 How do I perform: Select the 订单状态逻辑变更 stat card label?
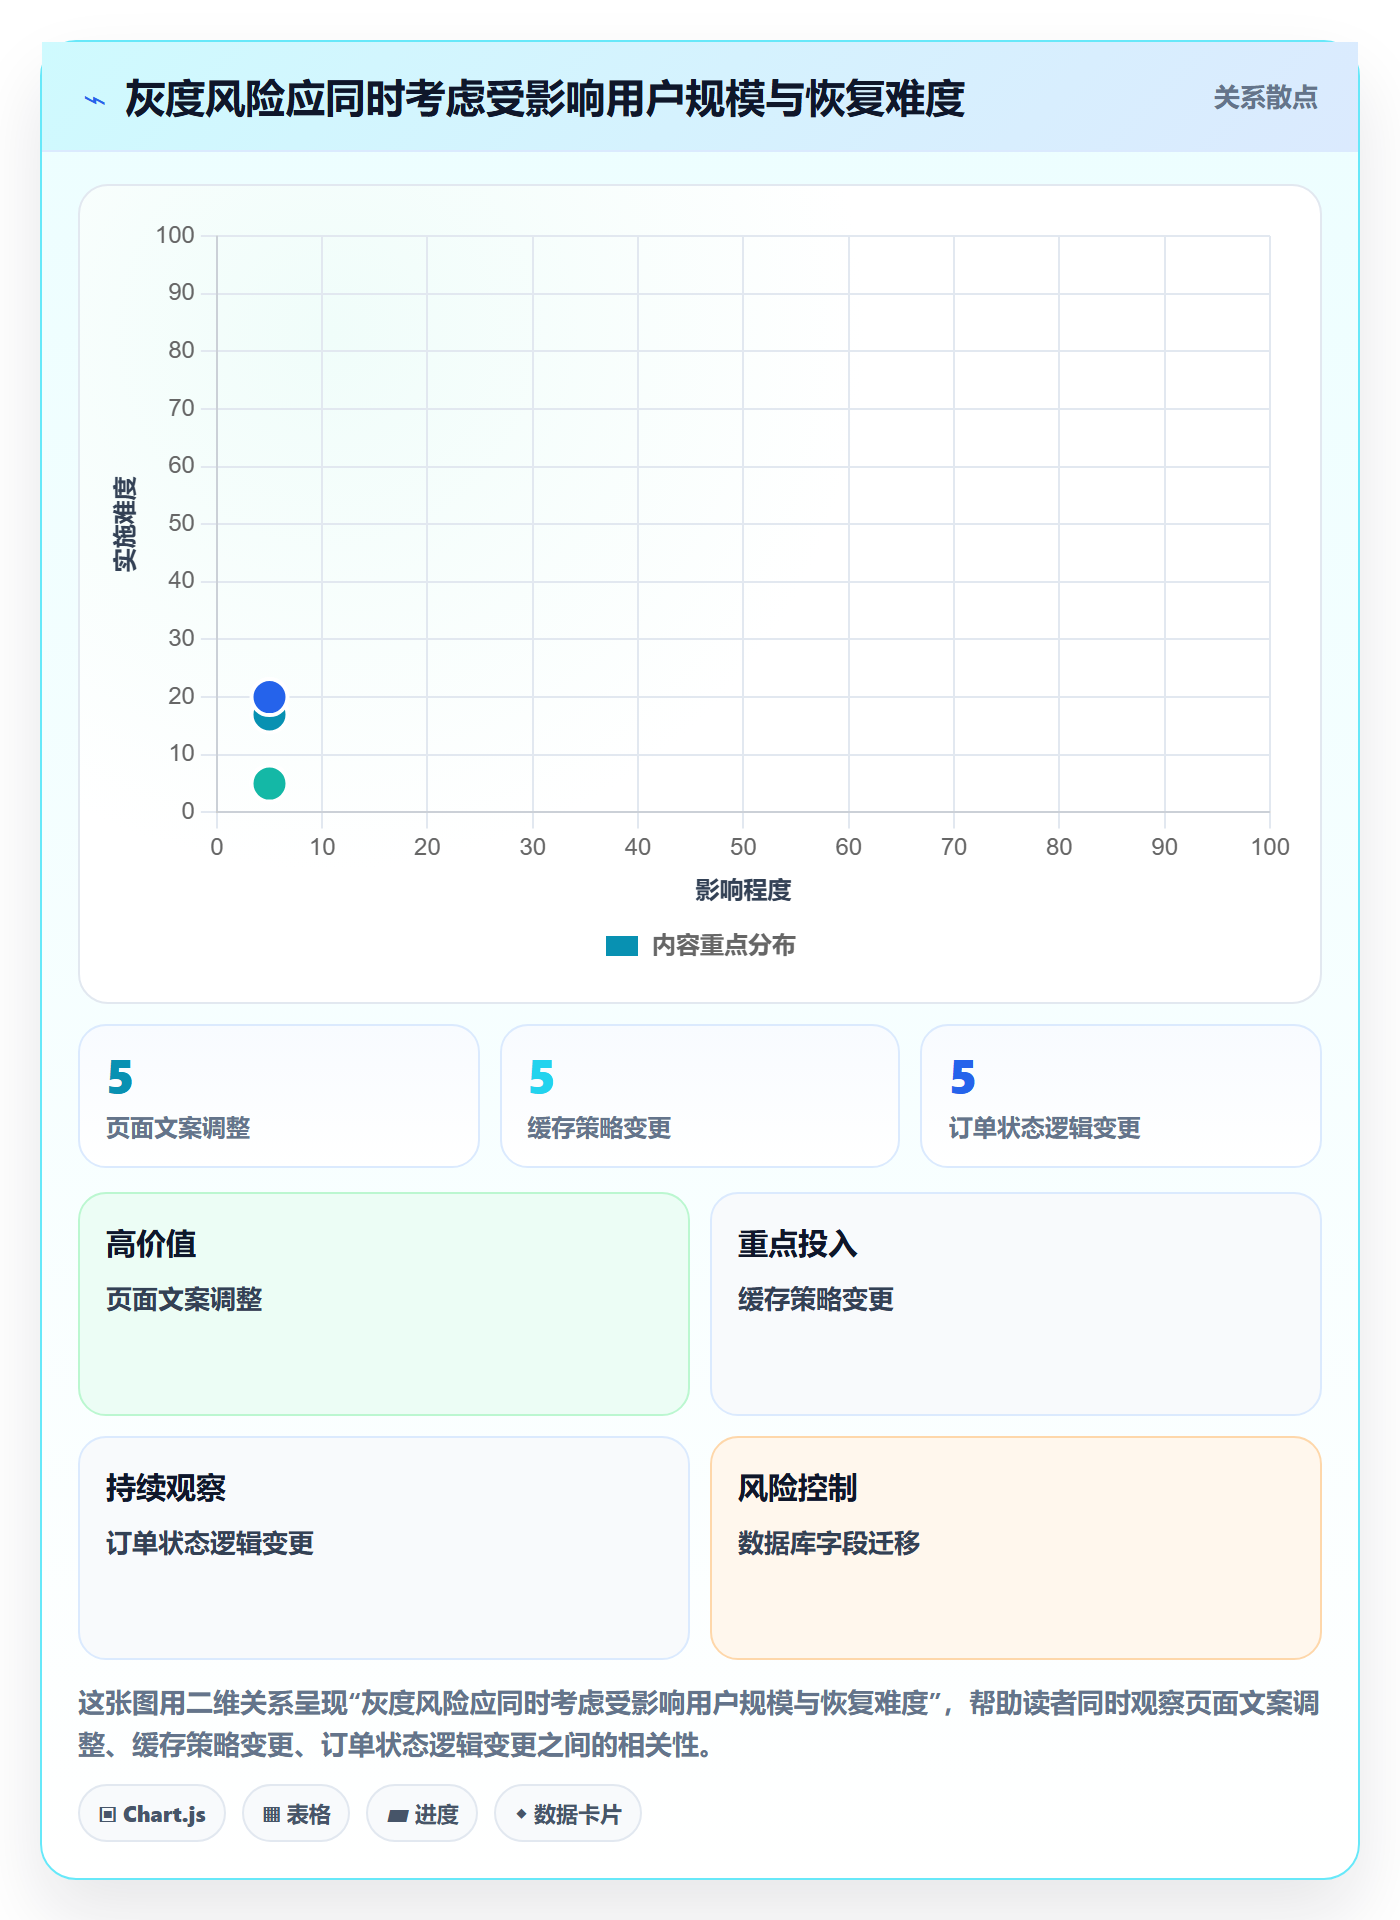(1044, 1128)
